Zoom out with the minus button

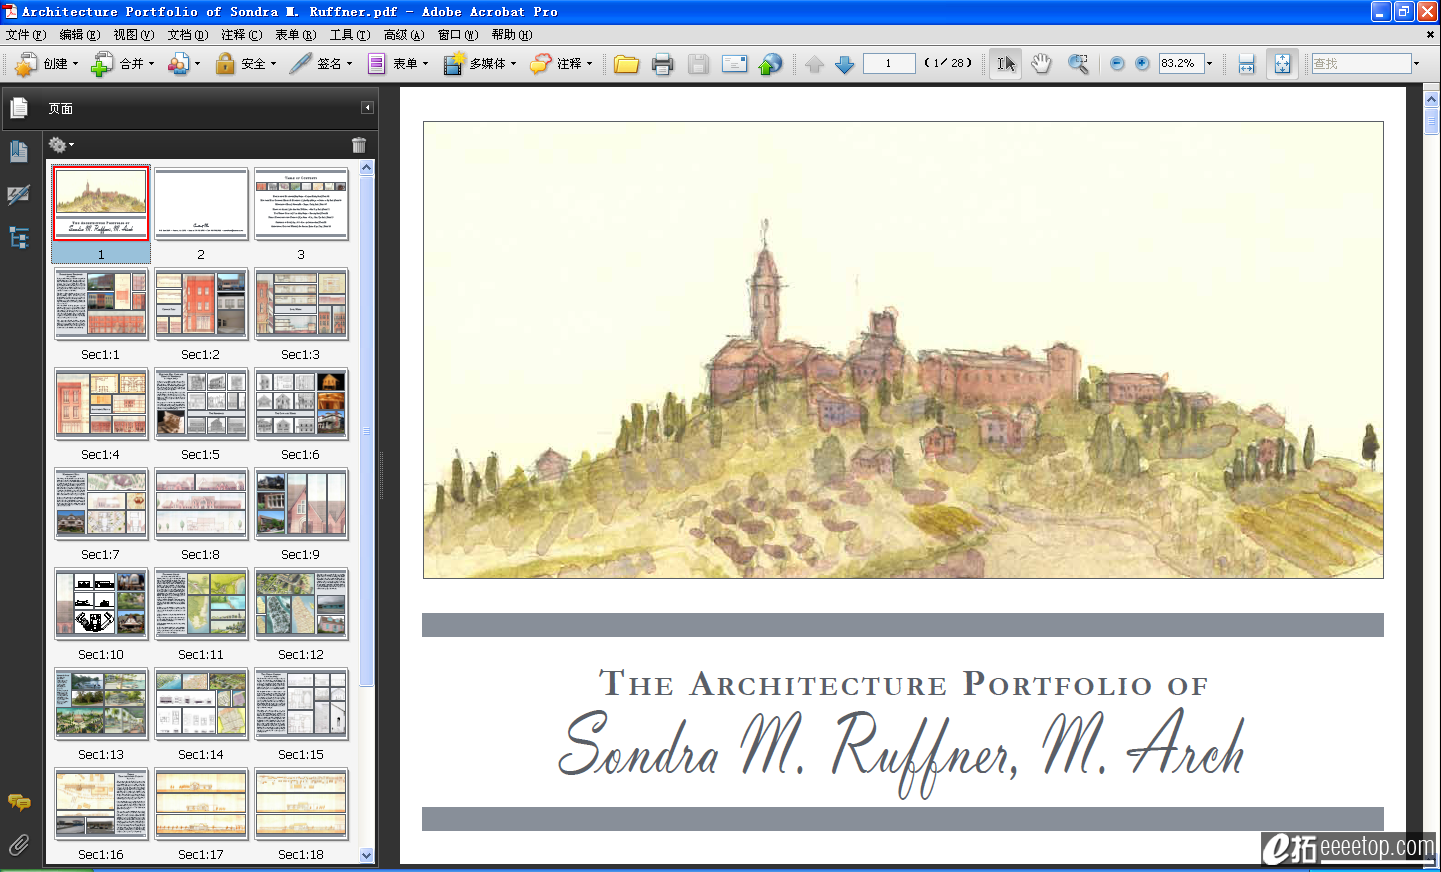(1117, 63)
